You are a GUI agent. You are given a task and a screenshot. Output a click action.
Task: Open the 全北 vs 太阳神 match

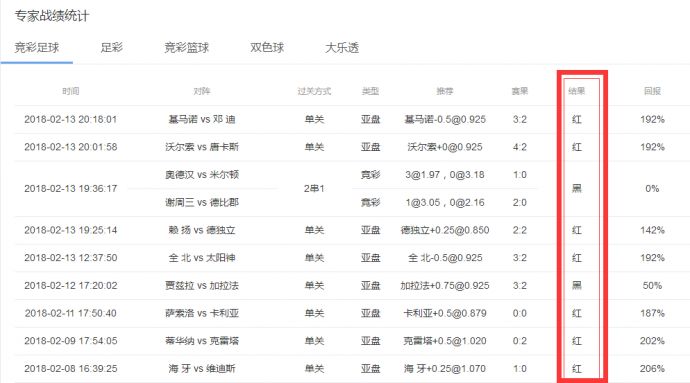pos(202,258)
